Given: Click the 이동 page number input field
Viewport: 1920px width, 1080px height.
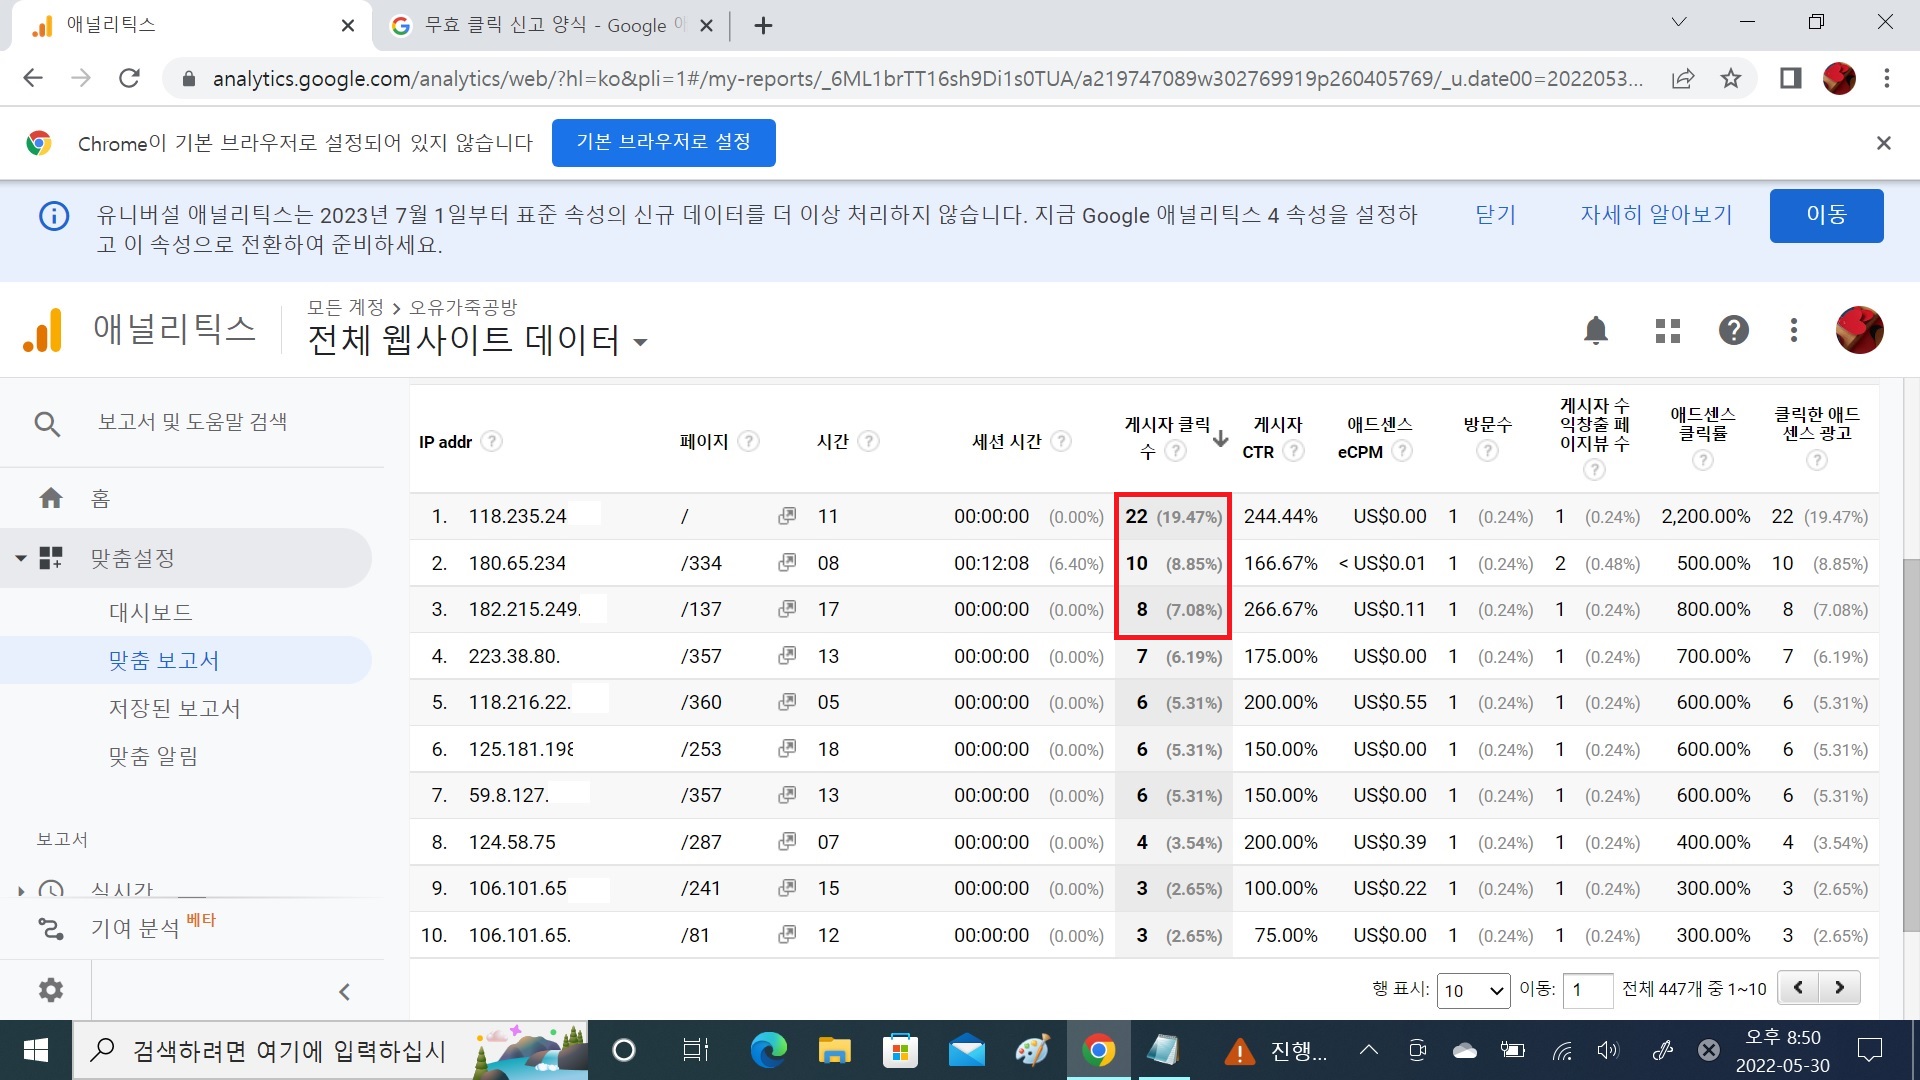Looking at the screenshot, I should point(1588,990).
